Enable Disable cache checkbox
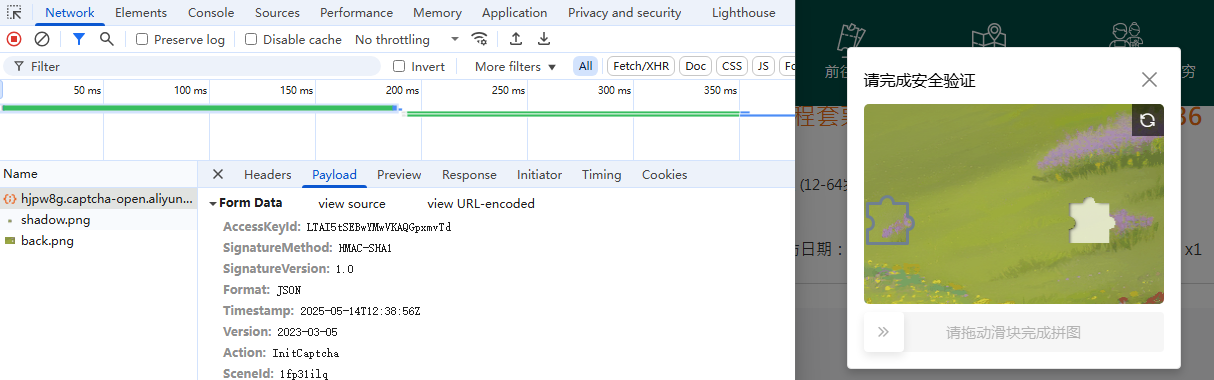The image size is (1214, 380). click(x=251, y=40)
